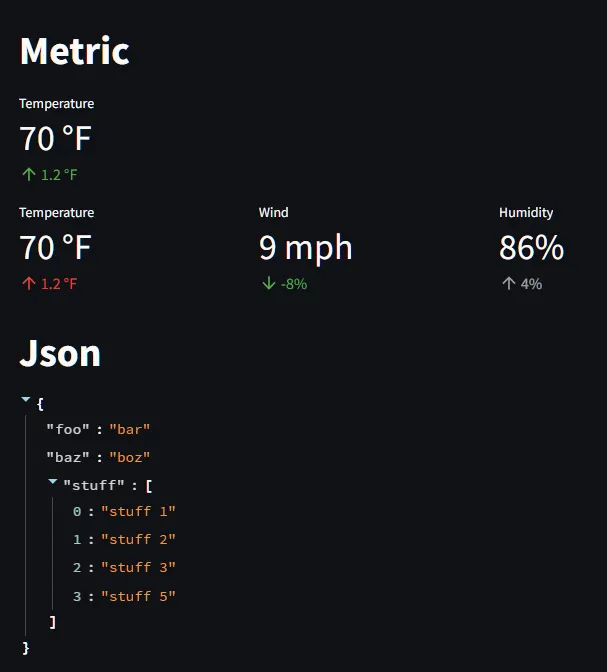Click the 9 mph Wind value
Viewport: 607px width, 672px height.
coord(305,248)
